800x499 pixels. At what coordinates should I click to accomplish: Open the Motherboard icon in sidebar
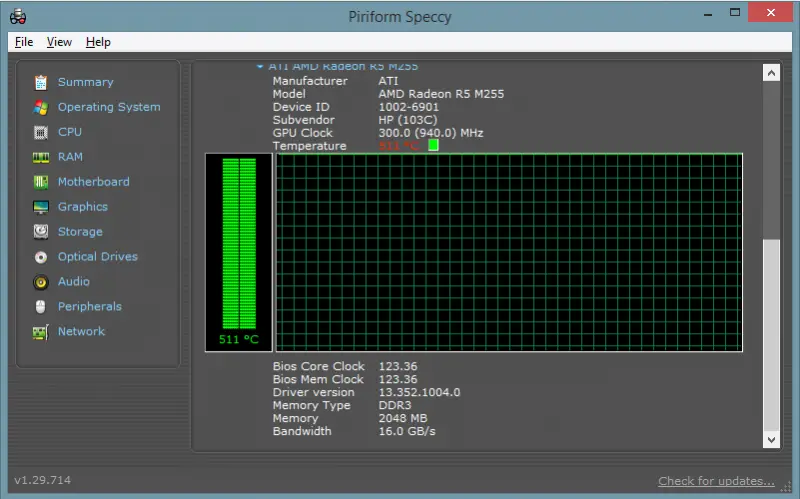point(41,182)
